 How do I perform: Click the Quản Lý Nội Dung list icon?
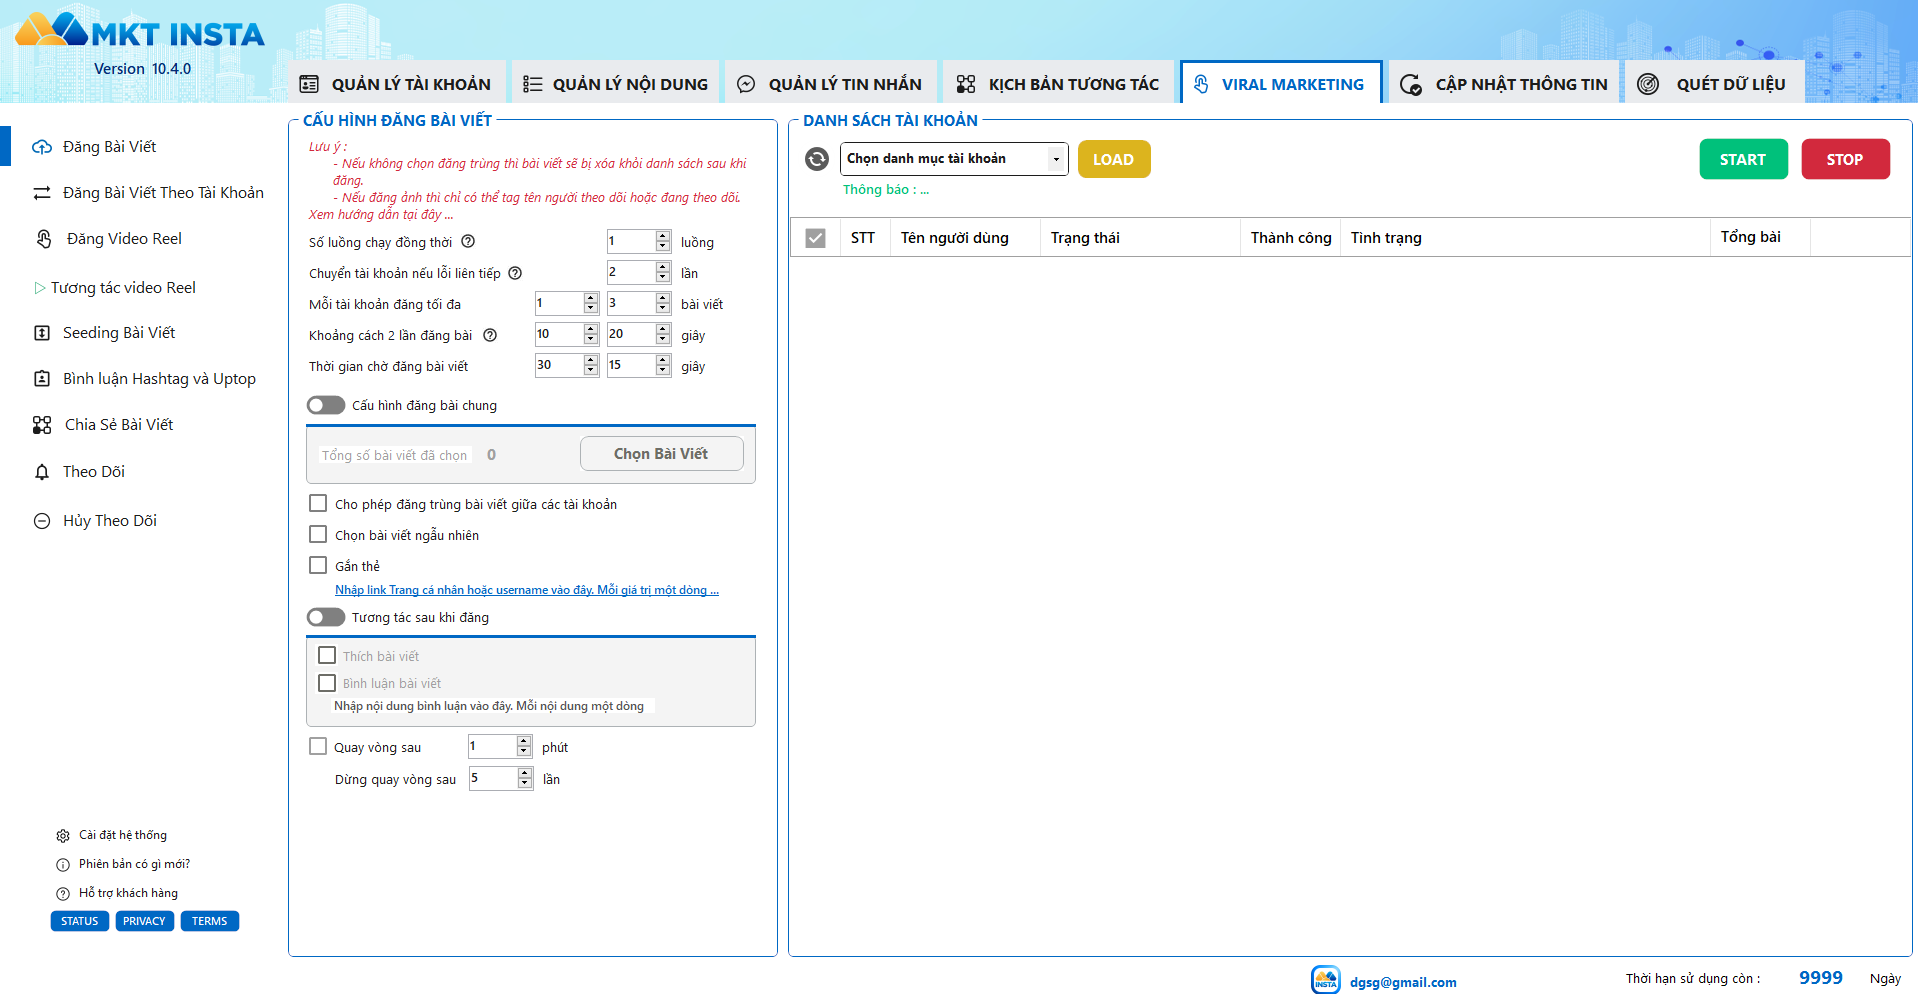533,84
